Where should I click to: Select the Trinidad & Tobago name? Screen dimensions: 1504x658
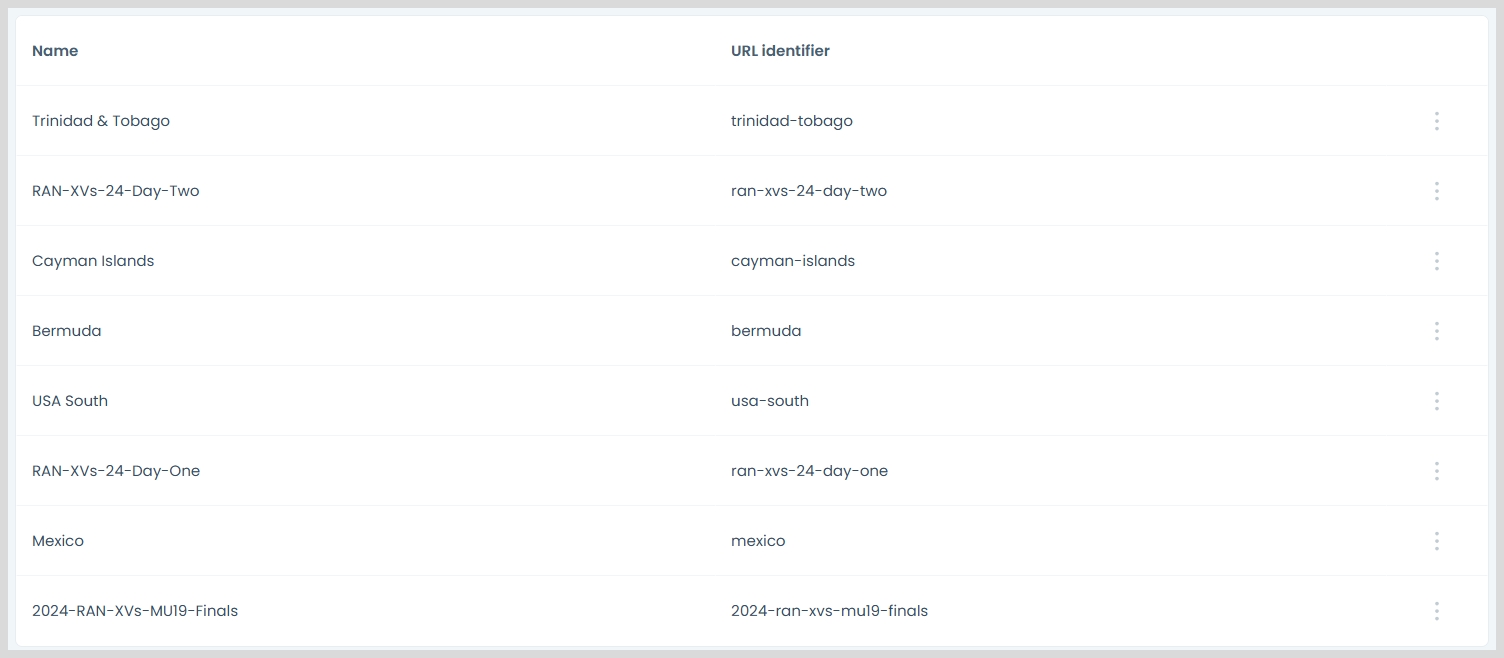pos(101,121)
